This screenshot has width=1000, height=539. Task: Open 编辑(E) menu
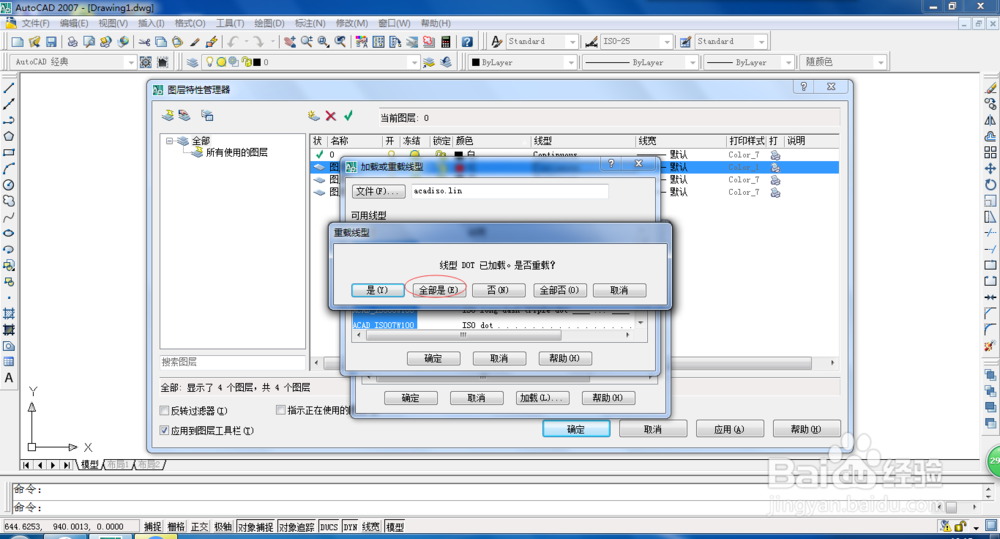coord(74,23)
